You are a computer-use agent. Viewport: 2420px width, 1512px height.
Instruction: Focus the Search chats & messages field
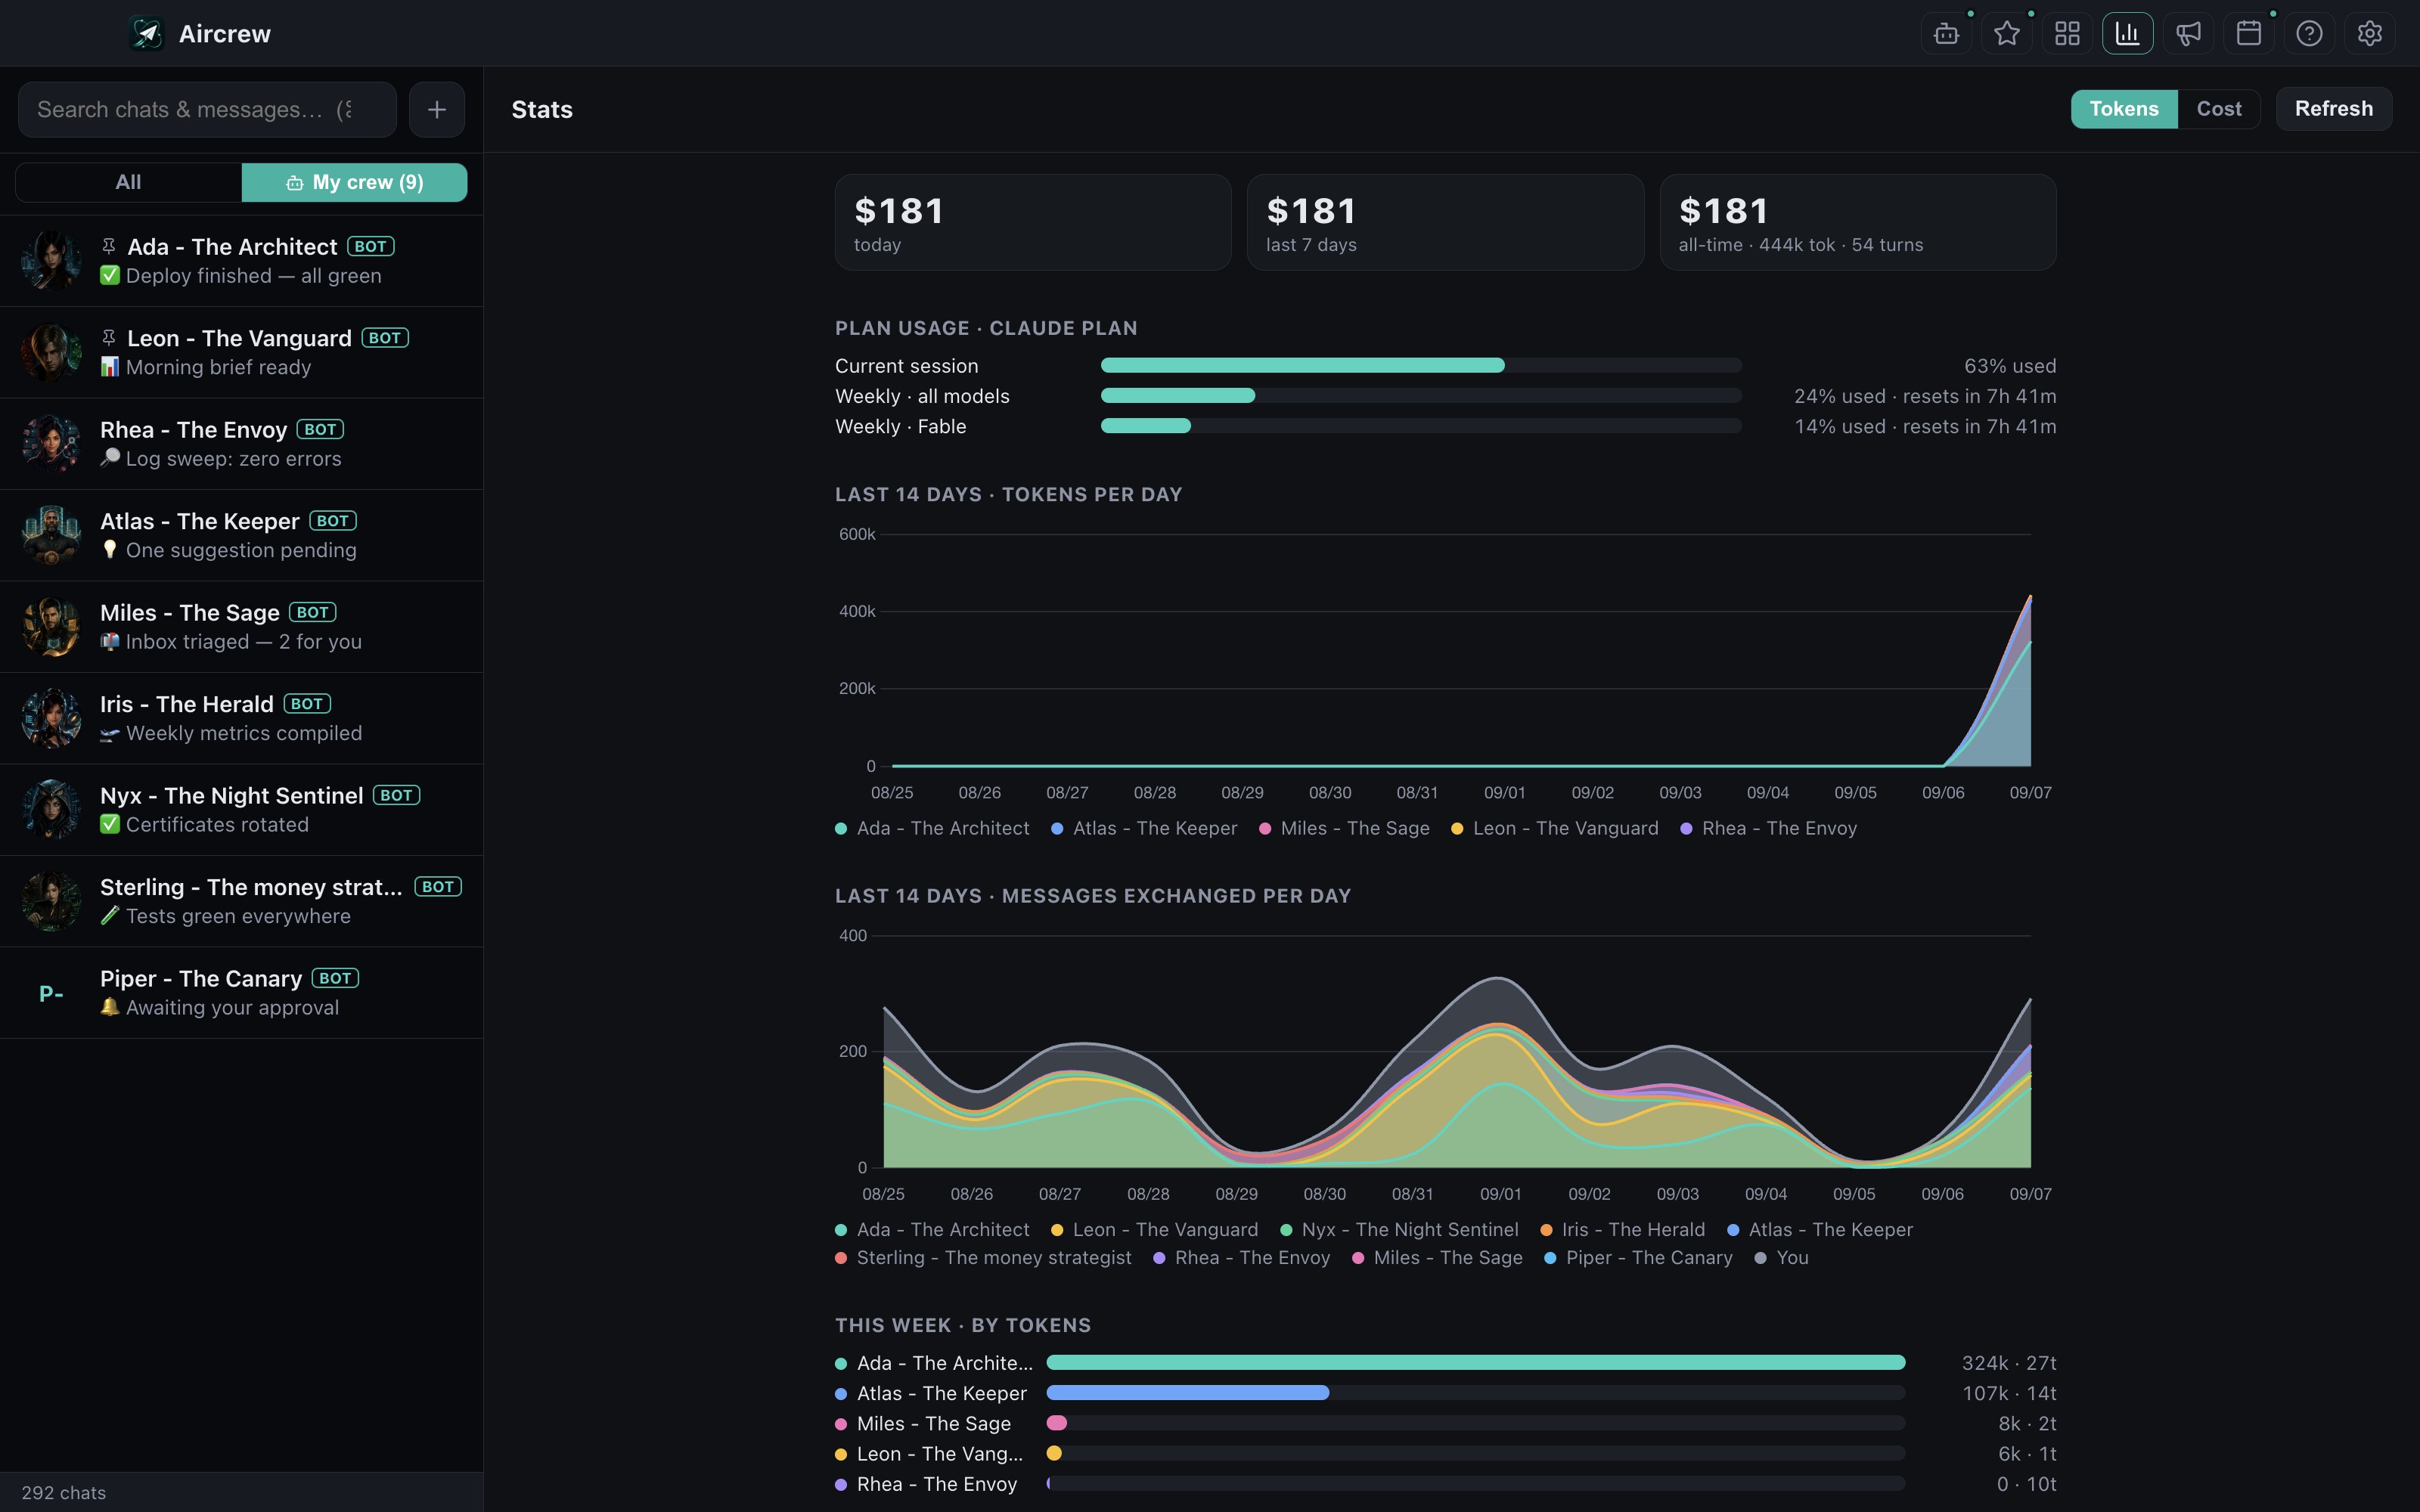[x=207, y=109]
